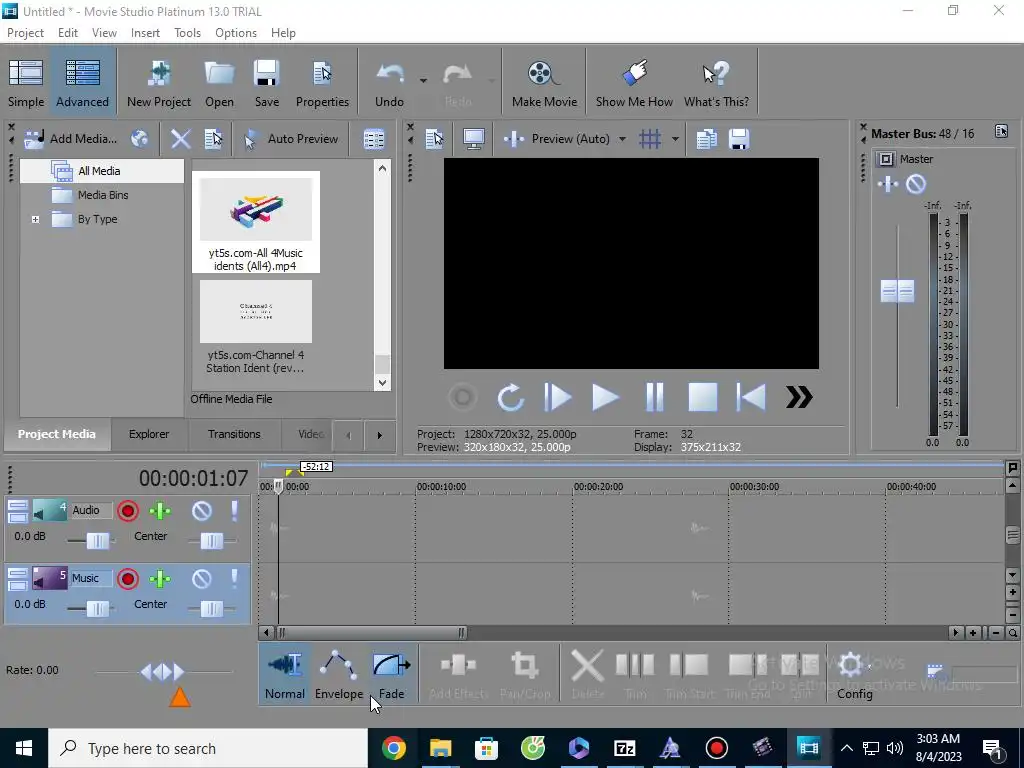Toggle Auto Preview

(291, 138)
